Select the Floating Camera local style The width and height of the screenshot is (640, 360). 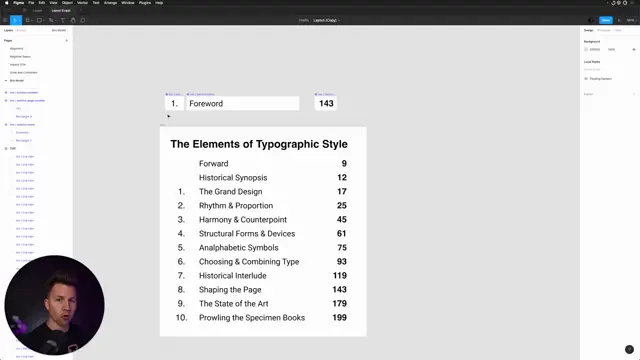[600, 78]
